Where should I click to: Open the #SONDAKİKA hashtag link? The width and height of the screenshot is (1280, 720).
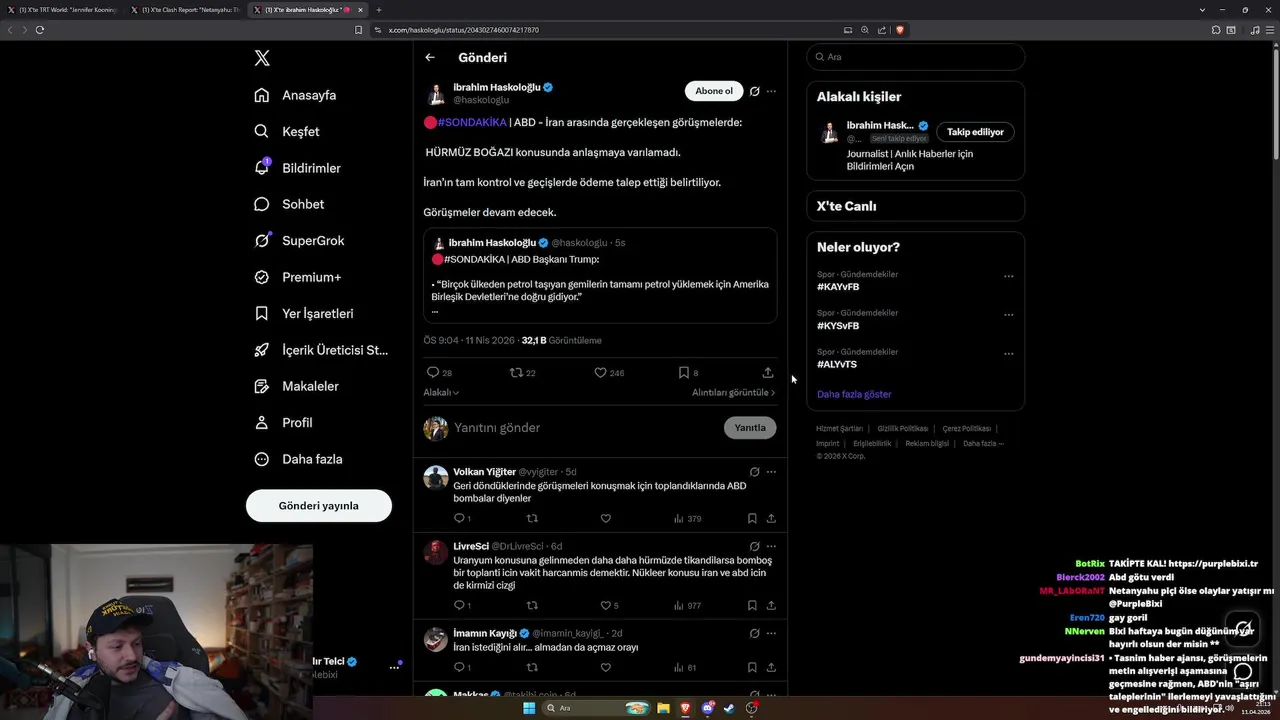click(472, 122)
